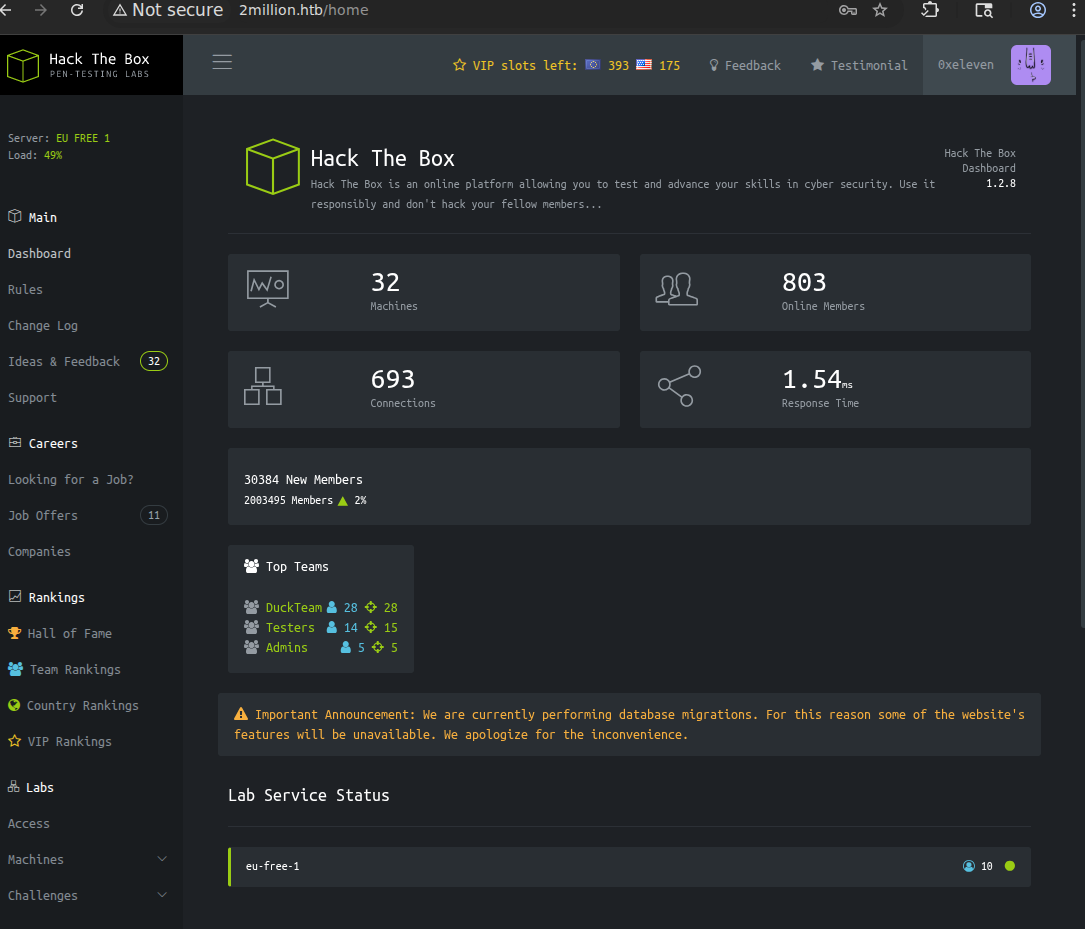Image resolution: width=1085 pixels, height=929 pixels.
Task: Open the 0xeleven user avatar
Action: (x=1030, y=65)
